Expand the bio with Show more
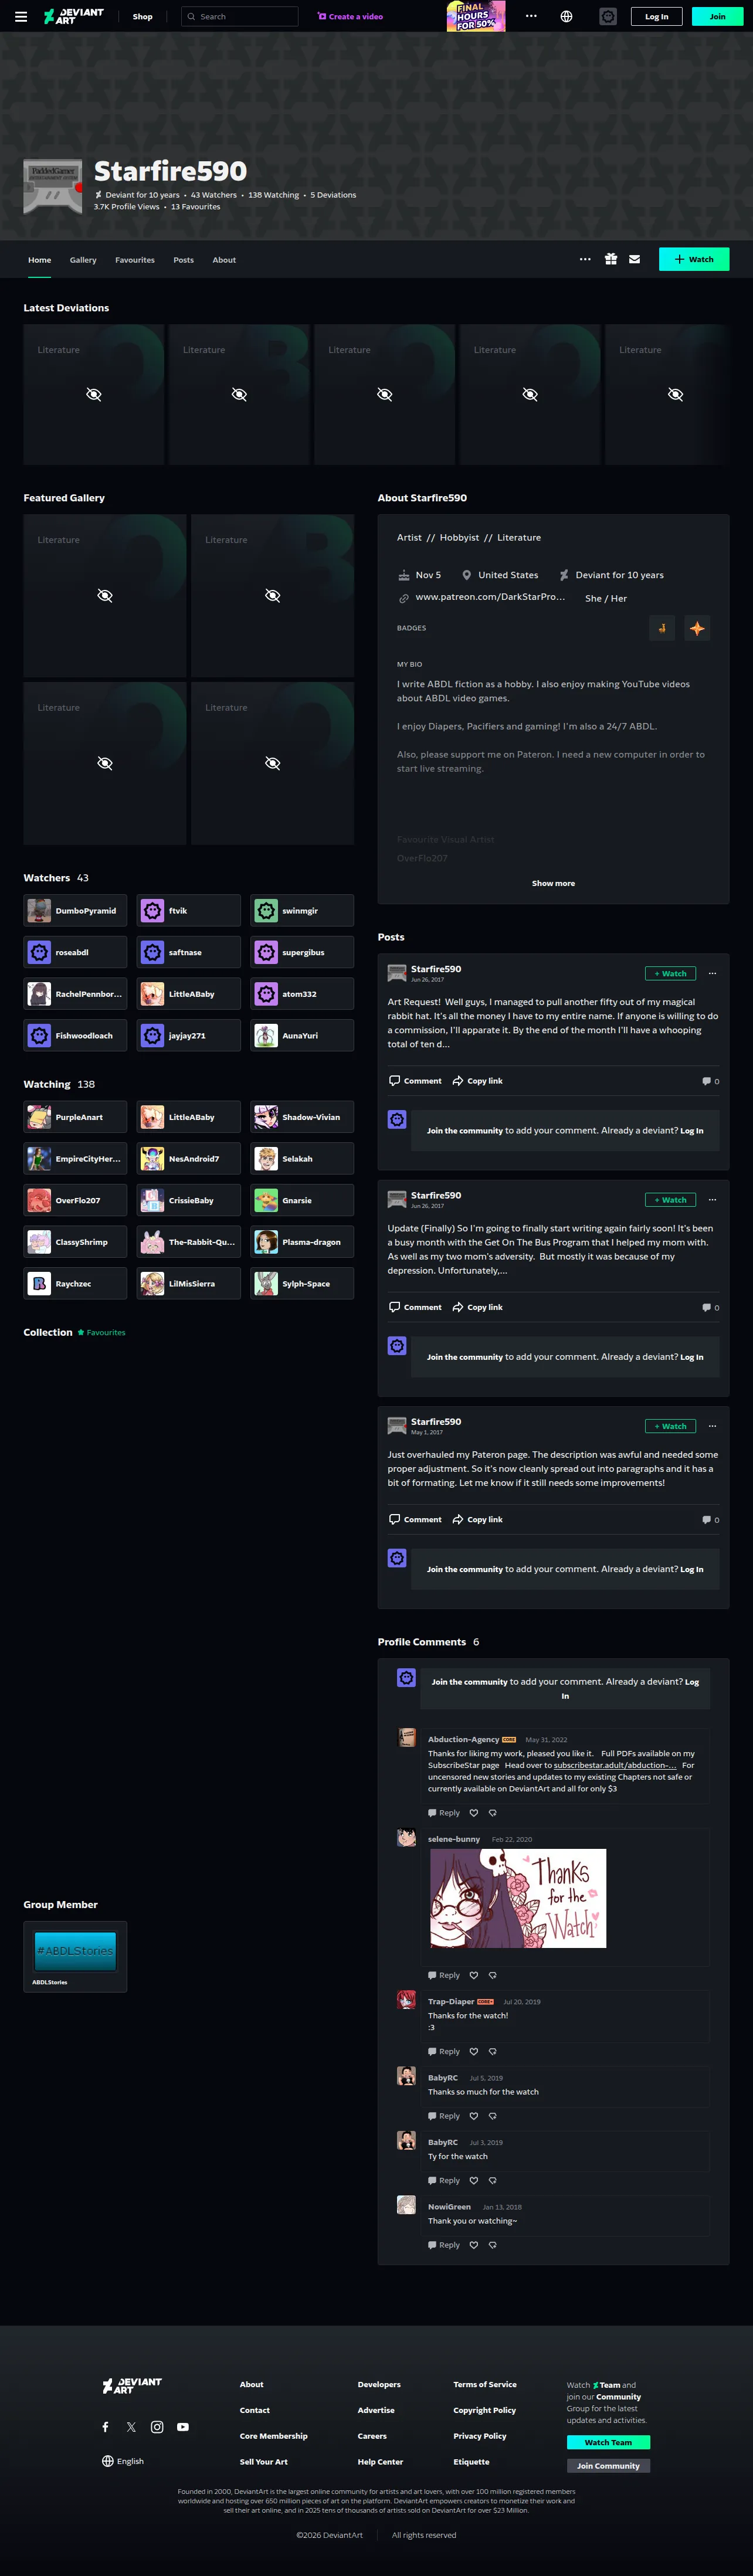Viewport: 753px width, 2576px height. click(x=553, y=883)
